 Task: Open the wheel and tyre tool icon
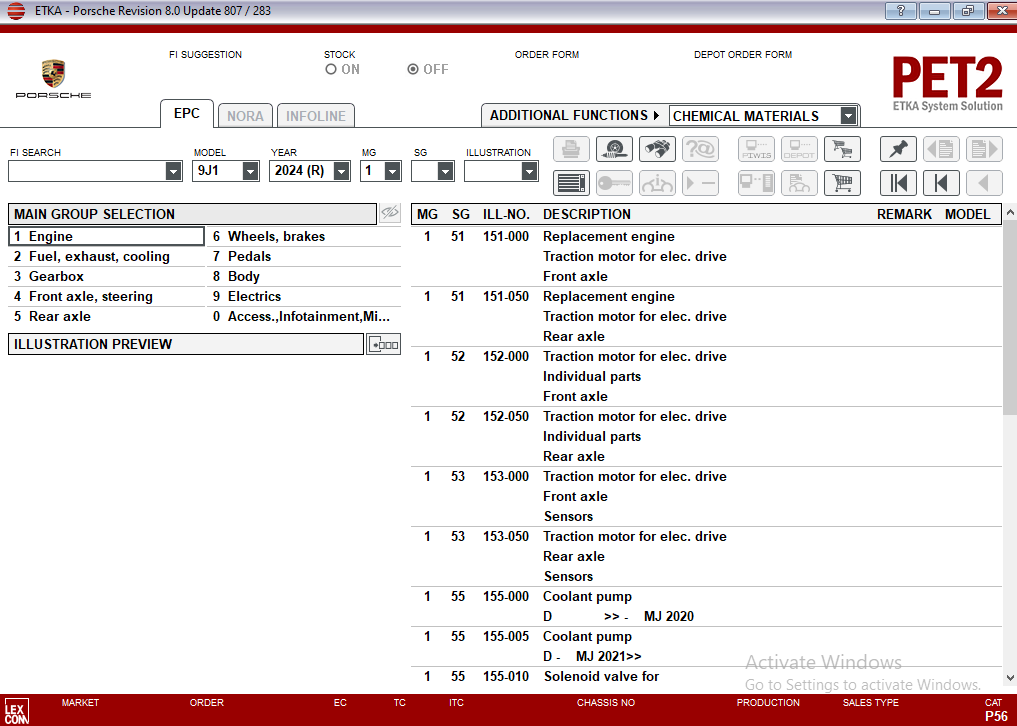pyautogui.click(x=614, y=149)
